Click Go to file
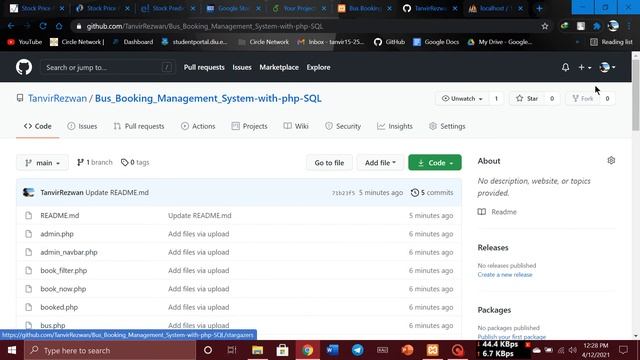Viewport: 640px width, 360px height. (x=329, y=162)
